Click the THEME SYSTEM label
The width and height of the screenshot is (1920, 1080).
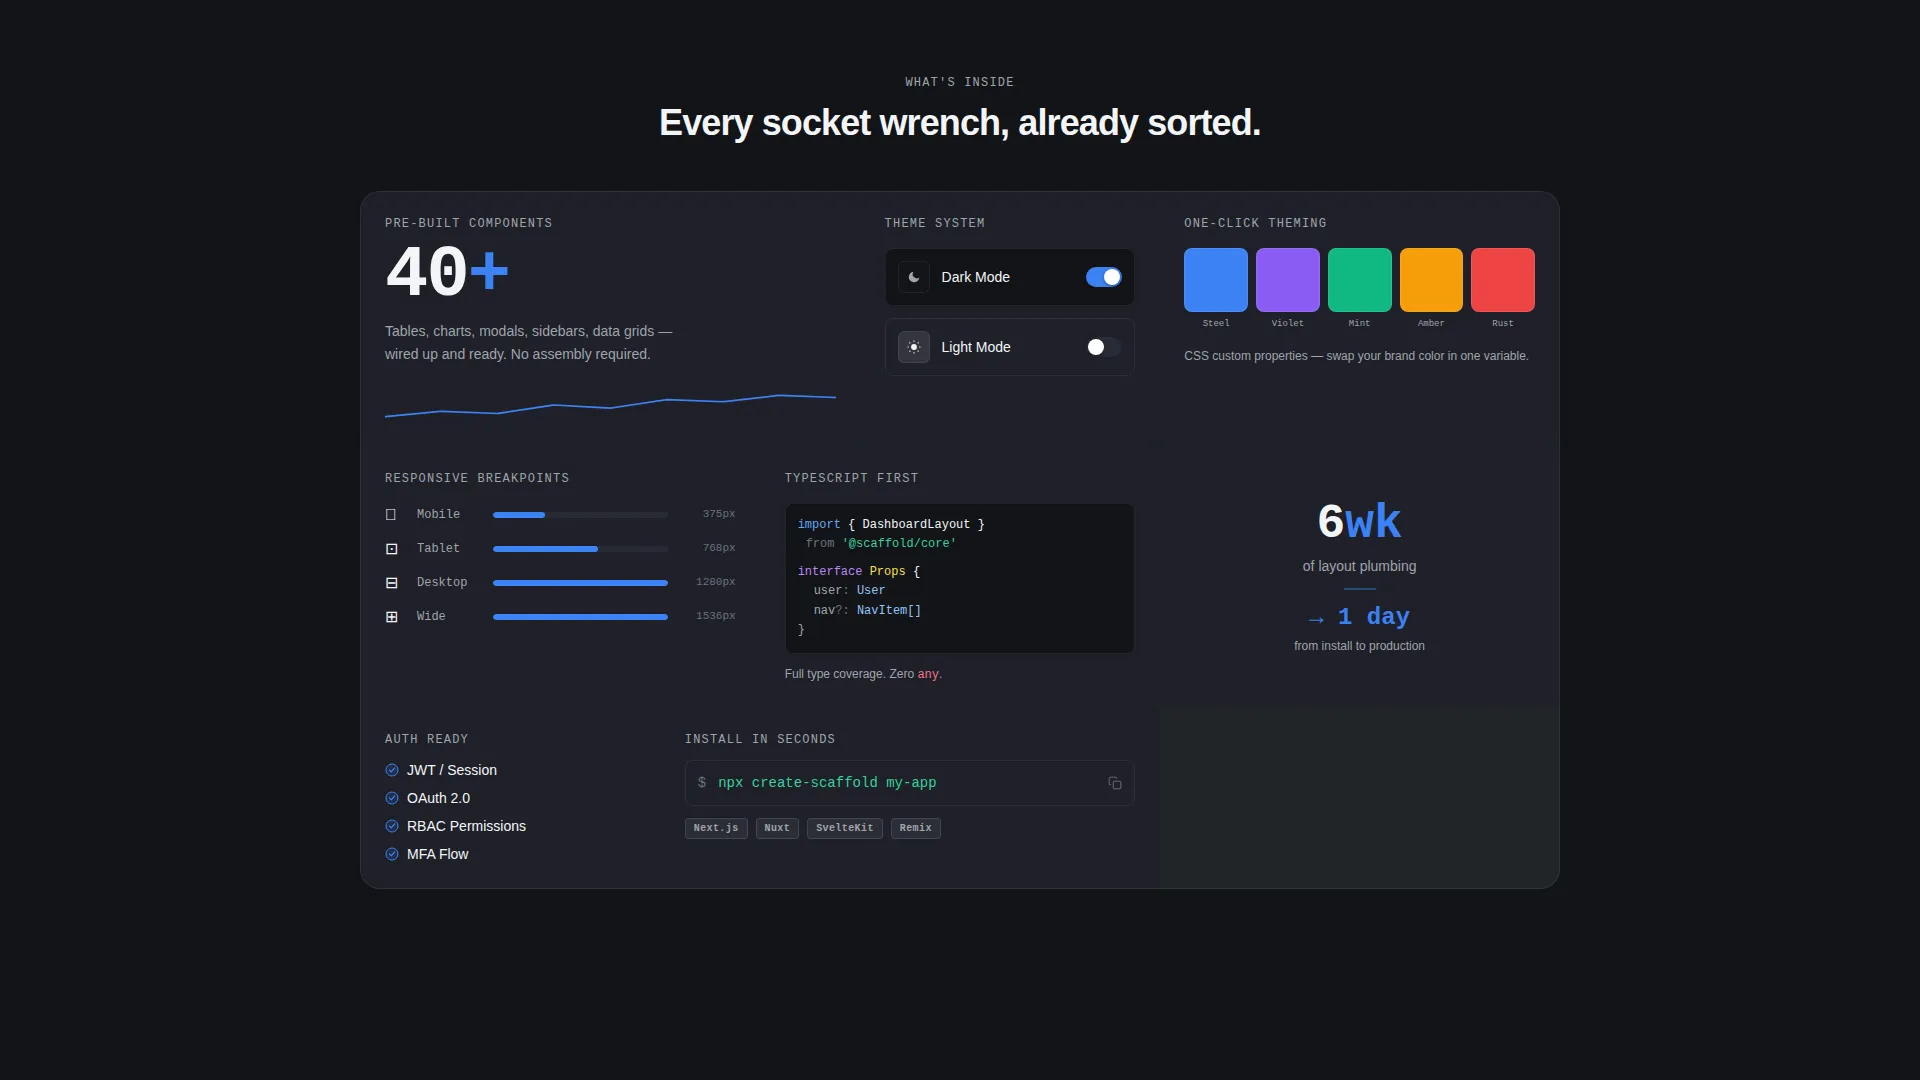[935, 223]
